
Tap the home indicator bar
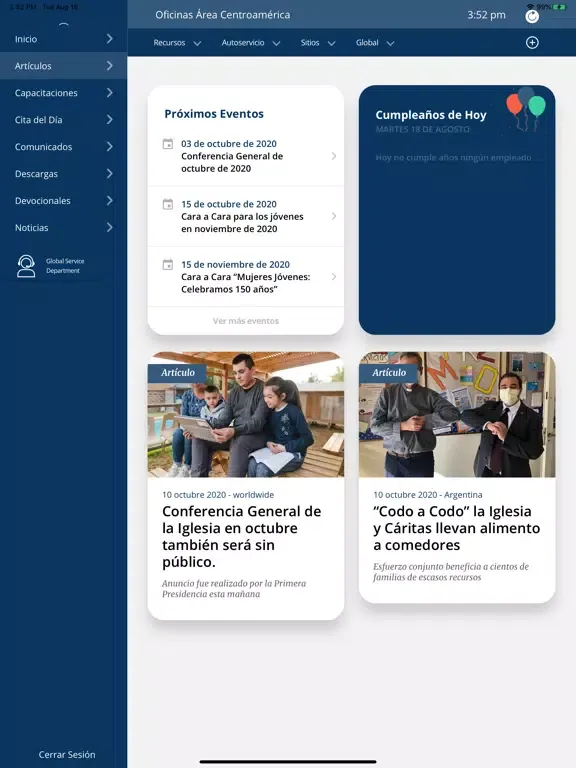click(288, 762)
